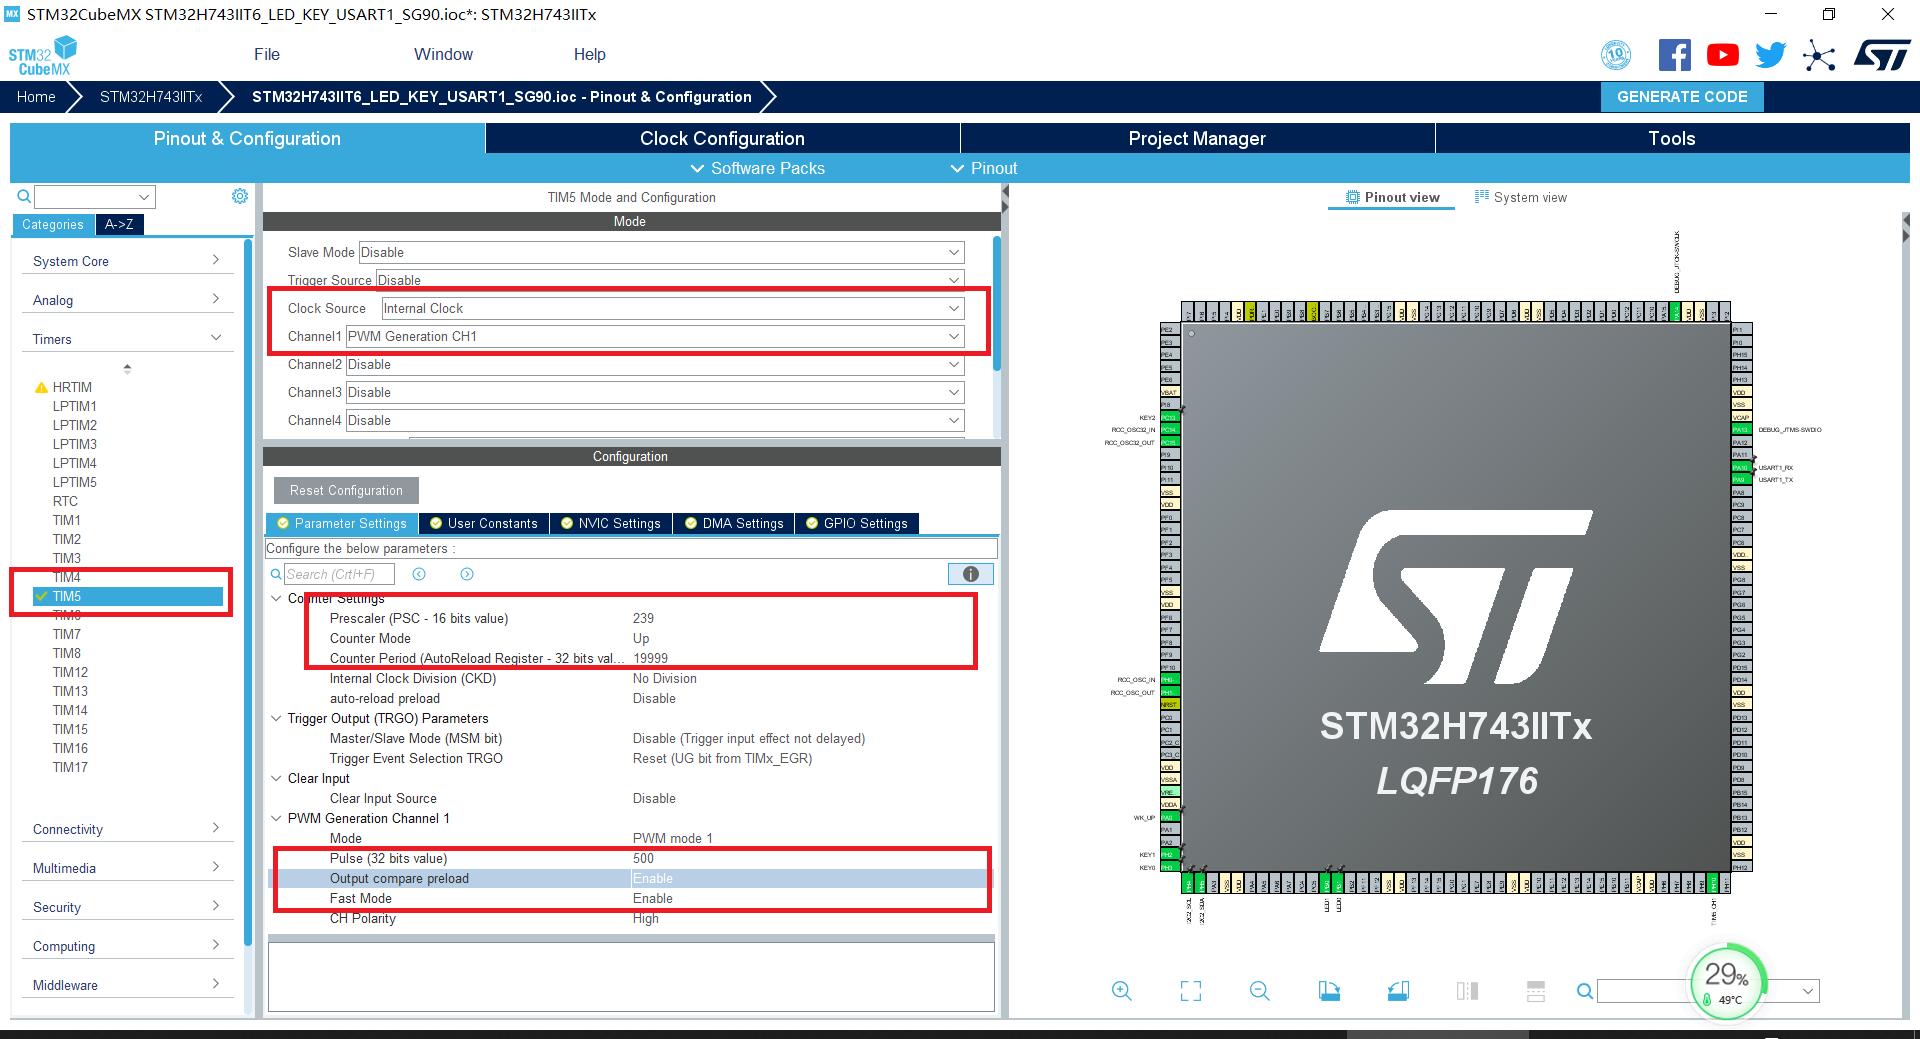The width and height of the screenshot is (1920, 1039).
Task: Open the Window menu
Action: (x=443, y=54)
